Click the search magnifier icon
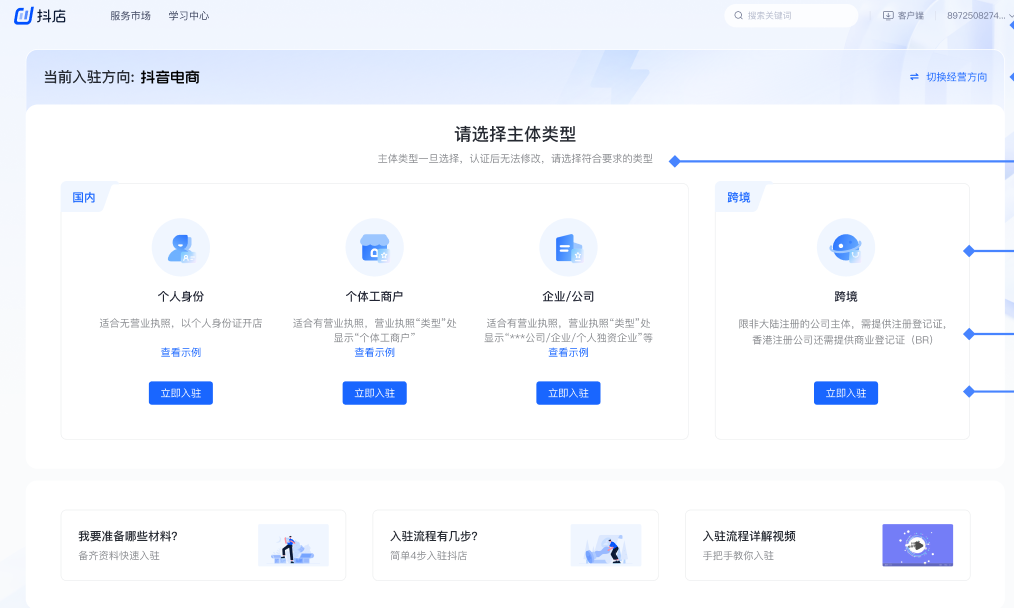 coord(739,16)
